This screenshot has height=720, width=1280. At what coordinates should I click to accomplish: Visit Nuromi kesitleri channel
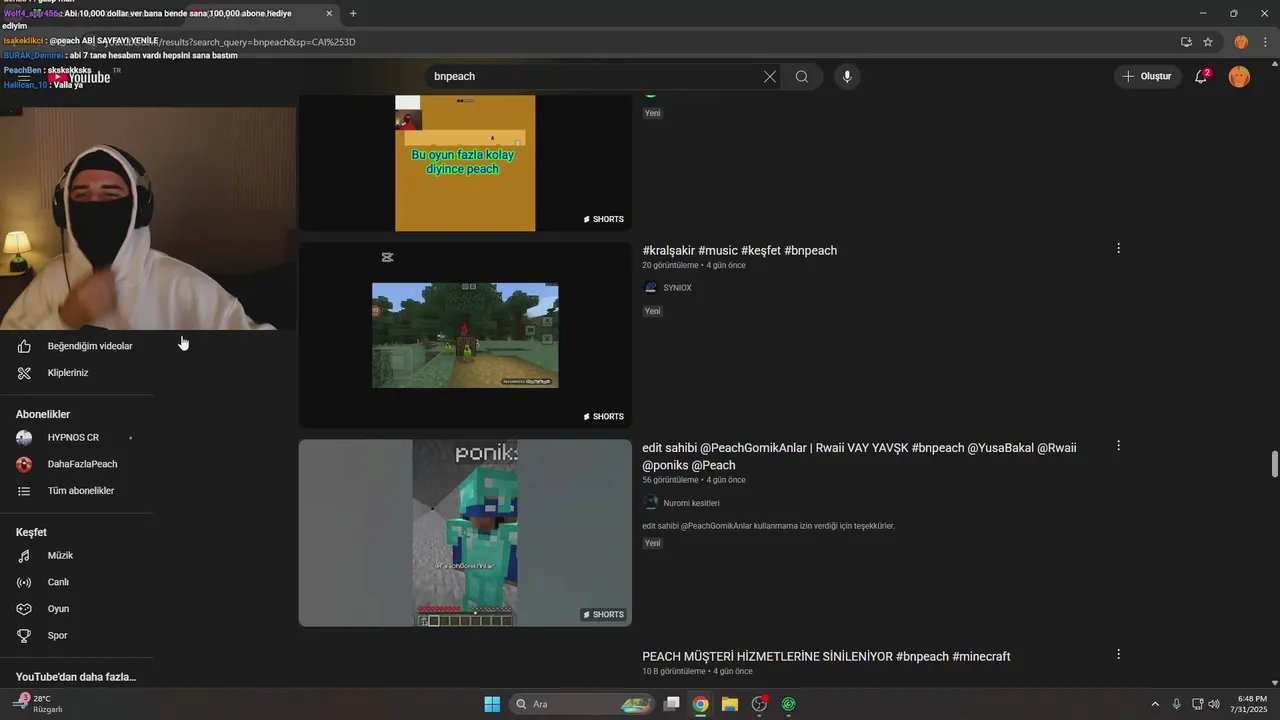click(x=691, y=503)
